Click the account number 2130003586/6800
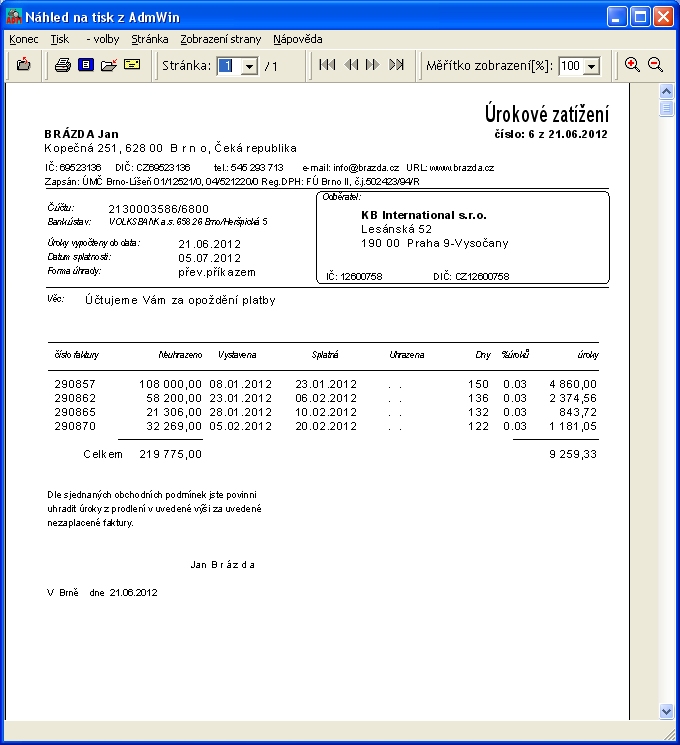The height and width of the screenshot is (745, 680). [x=158, y=209]
